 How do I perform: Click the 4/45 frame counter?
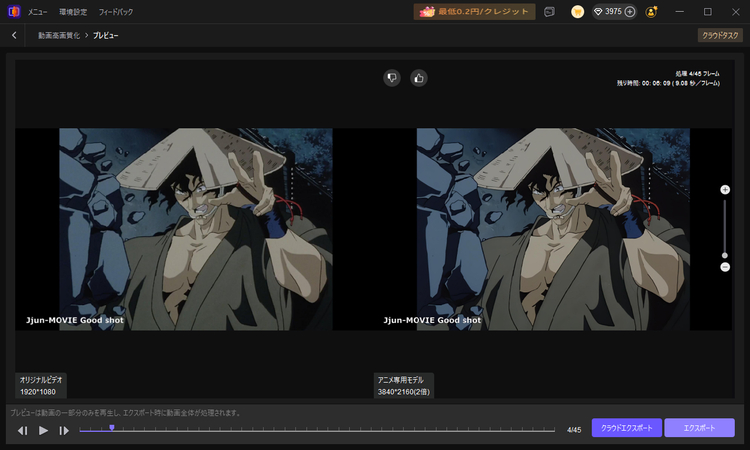[x=574, y=430]
